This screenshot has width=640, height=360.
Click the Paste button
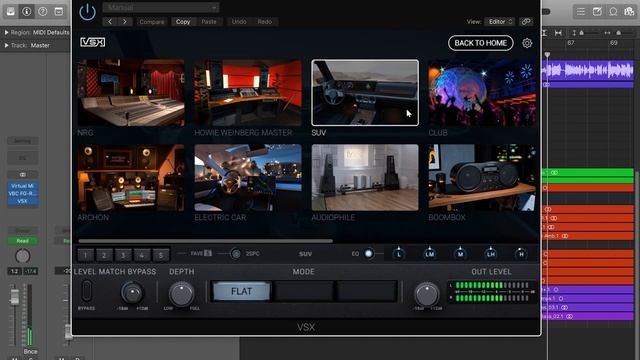(209, 22)
